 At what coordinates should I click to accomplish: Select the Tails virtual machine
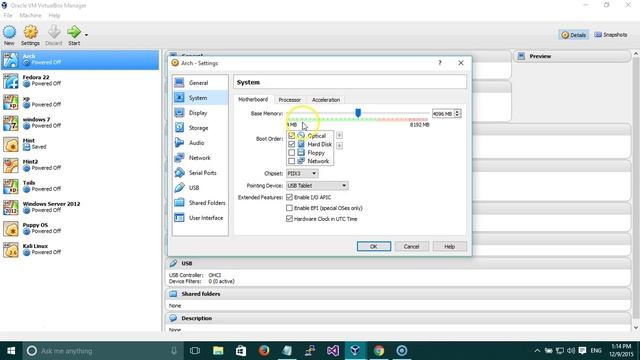(80, 187)
